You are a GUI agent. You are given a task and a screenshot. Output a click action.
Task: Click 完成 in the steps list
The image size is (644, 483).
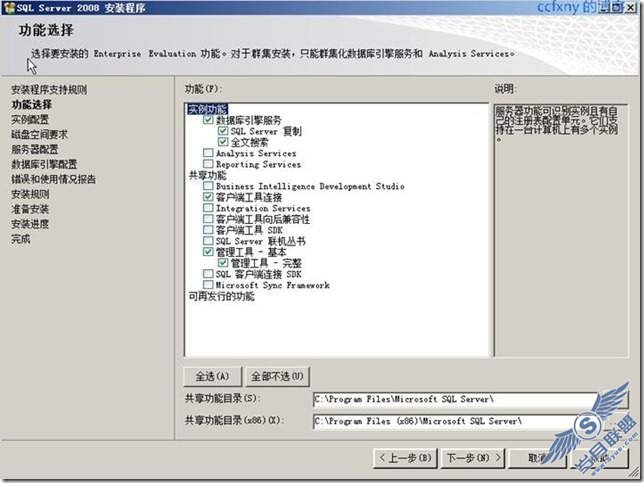(x=21, y=239)
